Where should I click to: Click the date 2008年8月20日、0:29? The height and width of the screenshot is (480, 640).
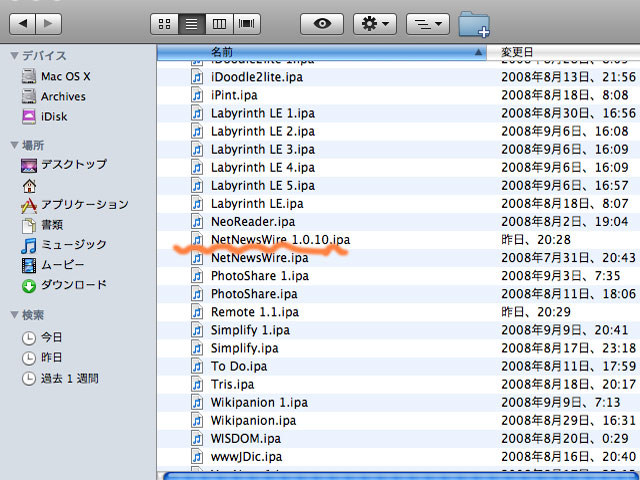(564, 438)
